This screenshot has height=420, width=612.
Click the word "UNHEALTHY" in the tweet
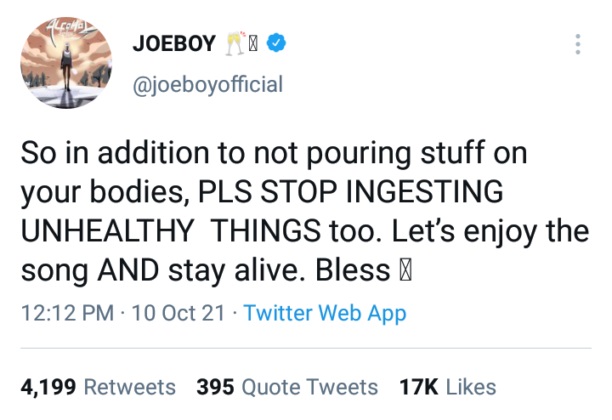click(x=107, y=233)
